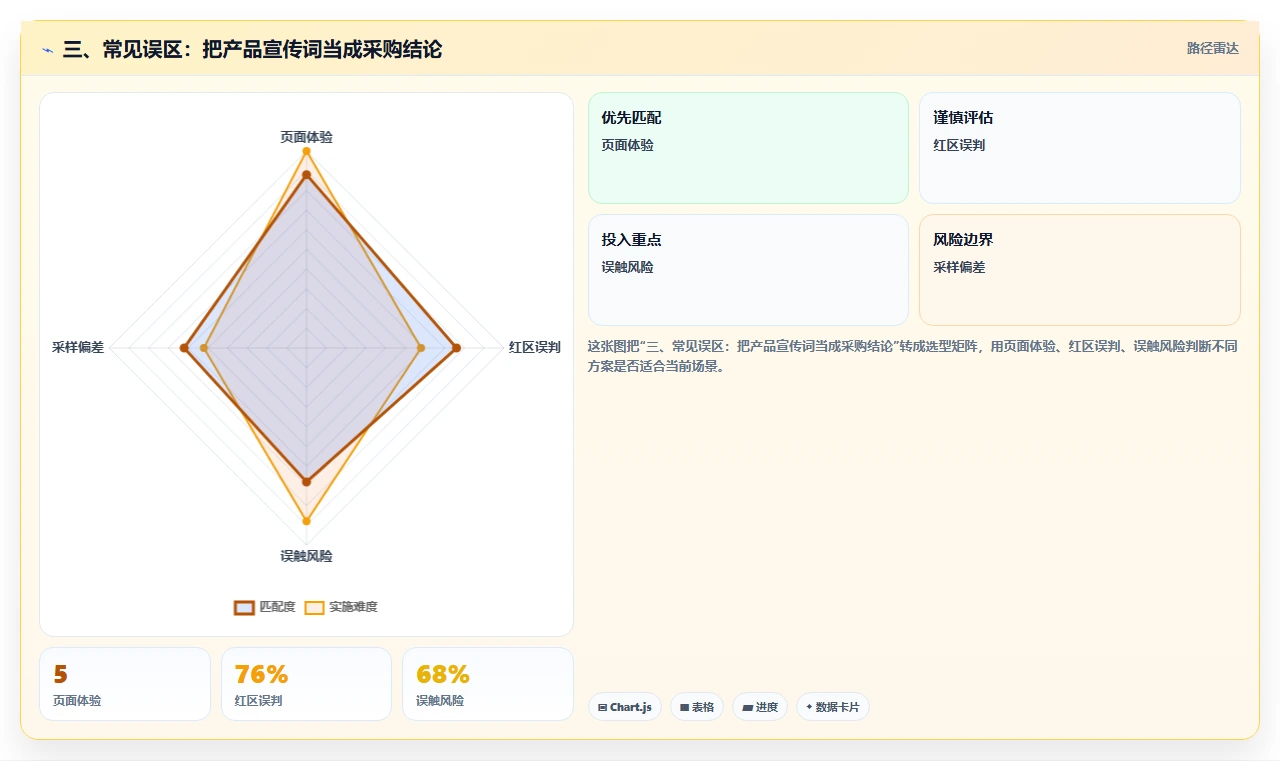
Task: Click 页面体验 caption under the 5 stat
Action: point(77,701)
